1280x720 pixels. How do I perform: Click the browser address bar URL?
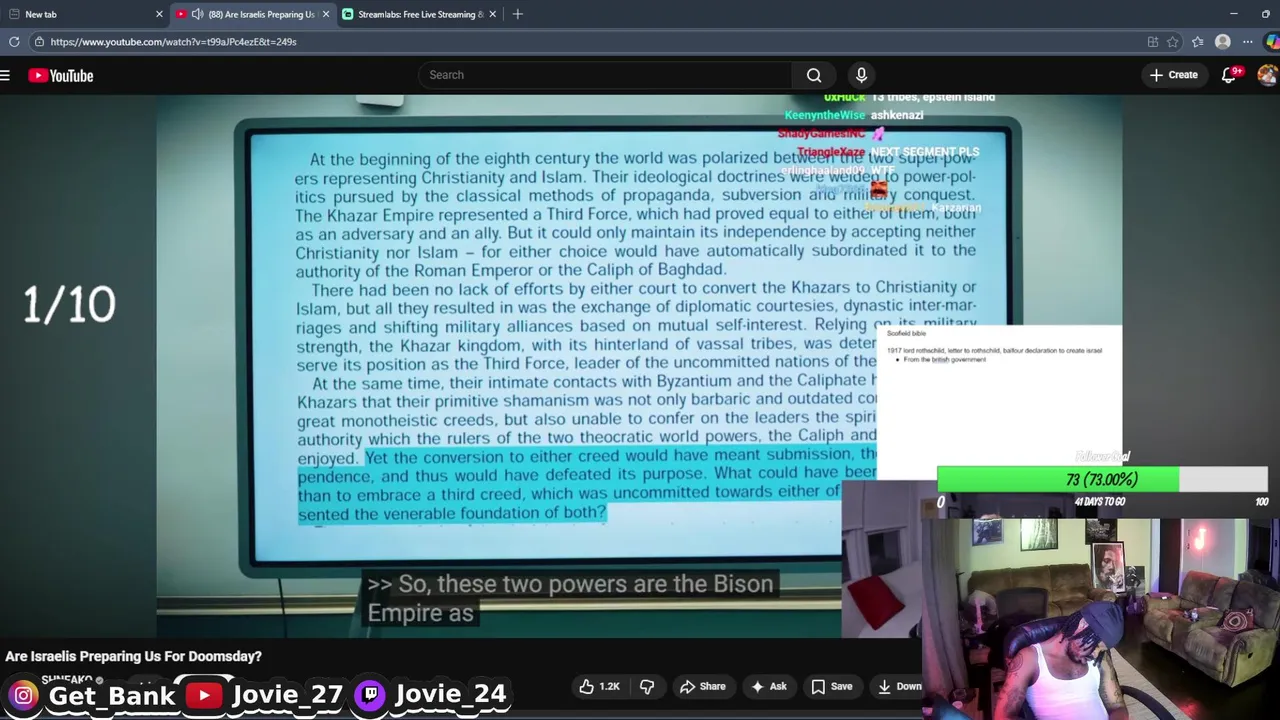click(x=173, y=42)
